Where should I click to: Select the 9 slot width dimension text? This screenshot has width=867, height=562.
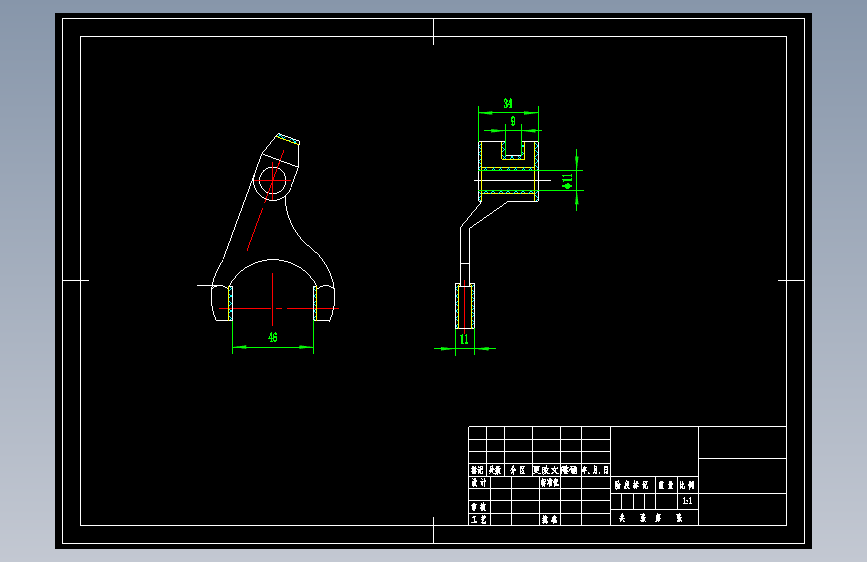click(513, 121)
